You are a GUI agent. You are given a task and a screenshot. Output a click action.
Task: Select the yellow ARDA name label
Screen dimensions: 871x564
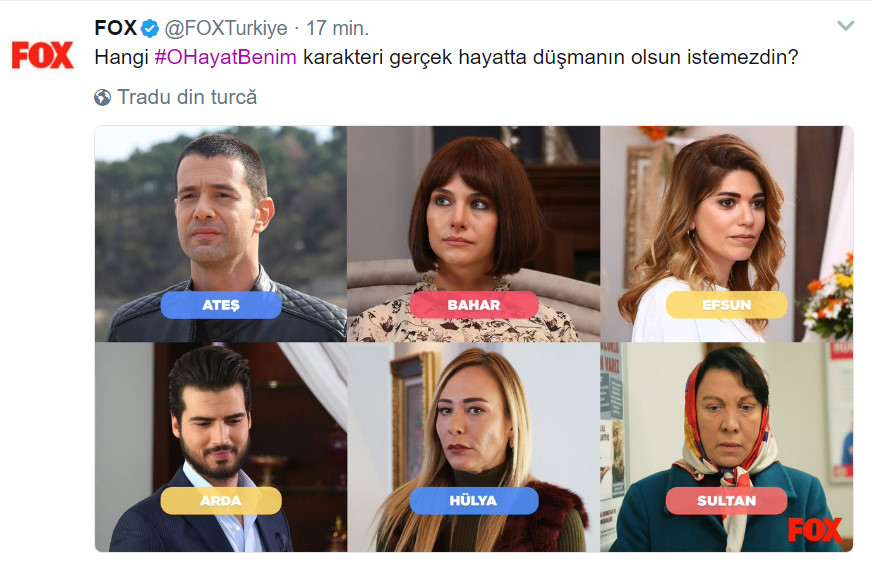point(221,501)
